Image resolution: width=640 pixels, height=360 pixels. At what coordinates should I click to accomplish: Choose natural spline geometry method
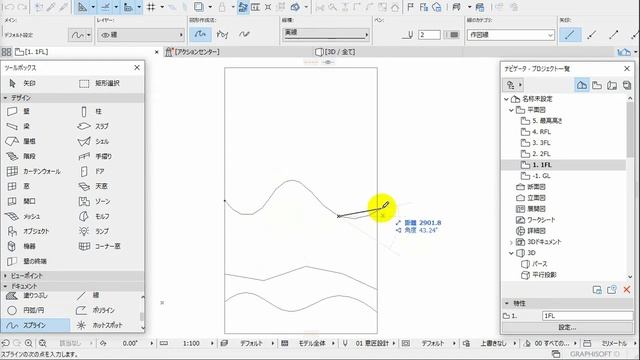(x=200, y=35)
